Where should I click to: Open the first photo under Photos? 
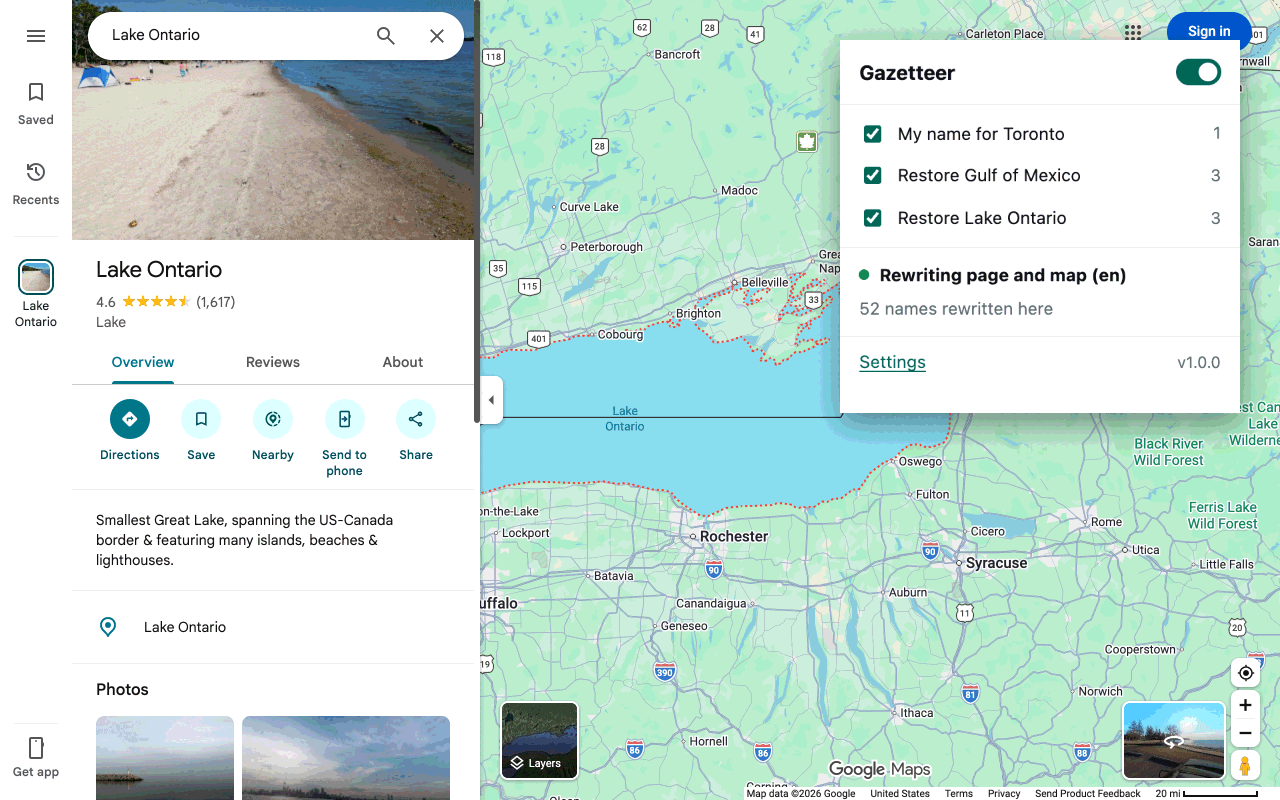165,758
